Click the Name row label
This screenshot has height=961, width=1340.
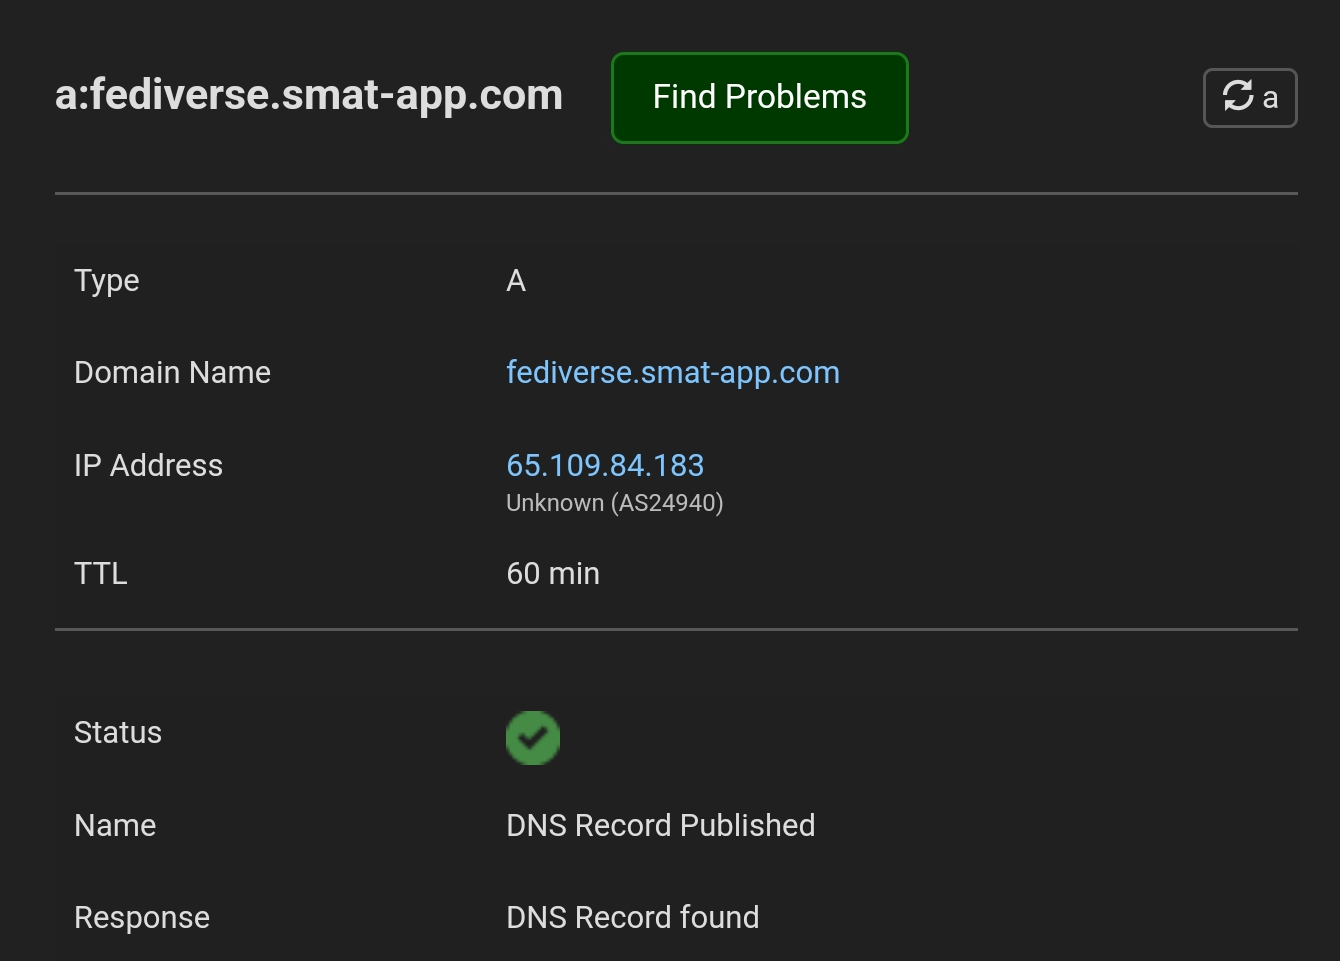(x=115, y=826)
